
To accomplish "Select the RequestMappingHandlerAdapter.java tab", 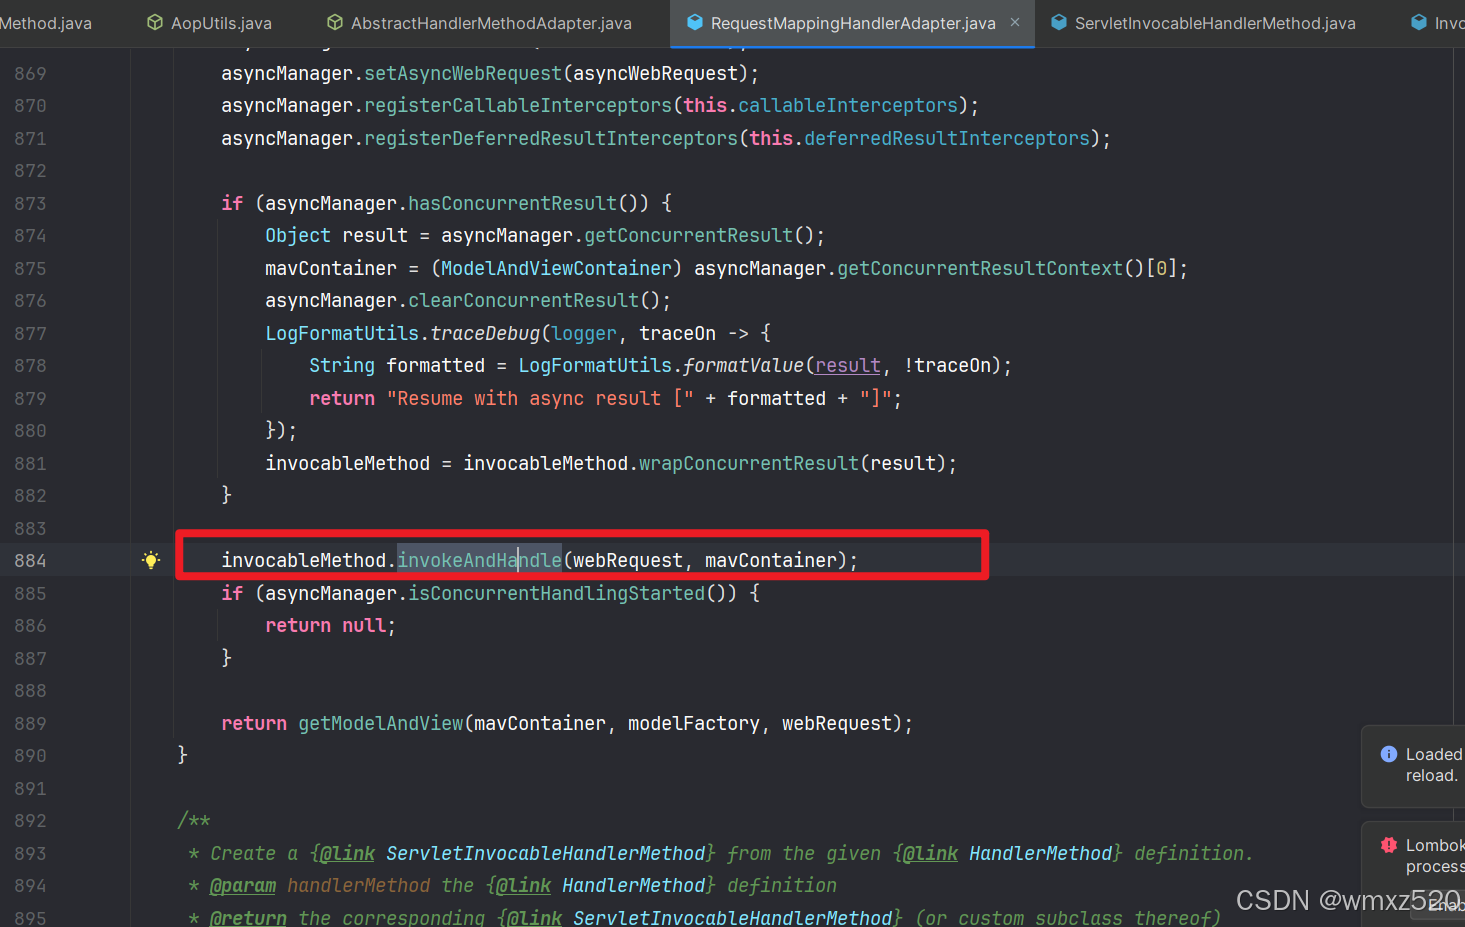I will pos(853,23).
